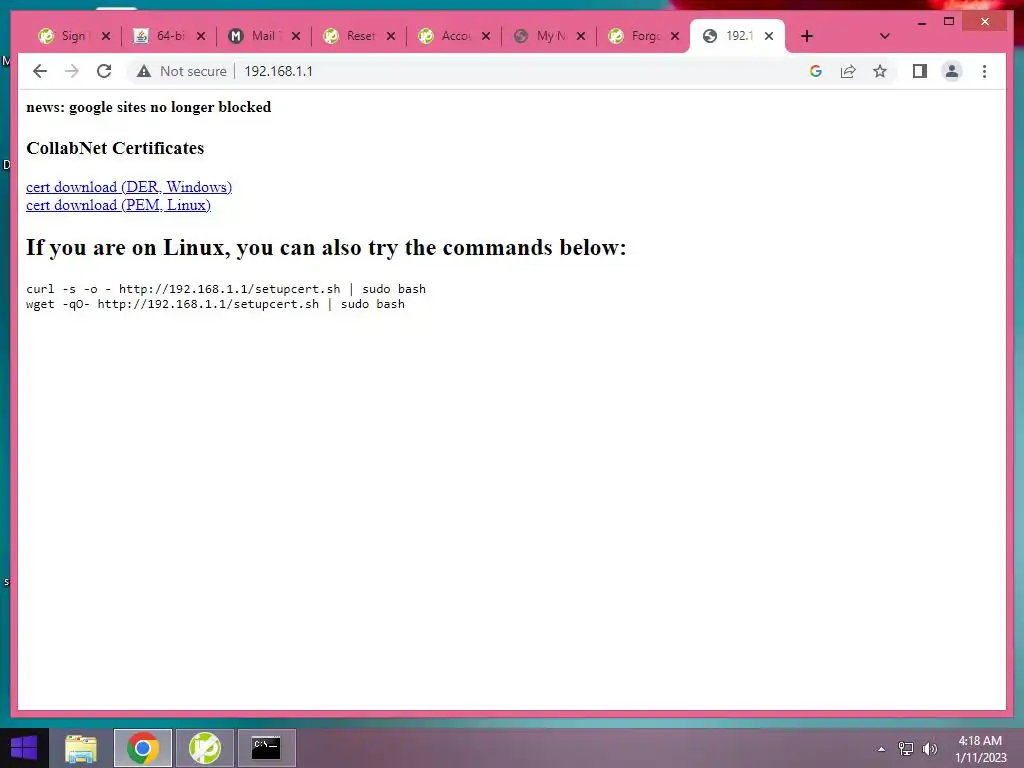Screen dimensions: 1024x768
Task: Maximize the Chrome window
Action: click(x=949, y=22)
